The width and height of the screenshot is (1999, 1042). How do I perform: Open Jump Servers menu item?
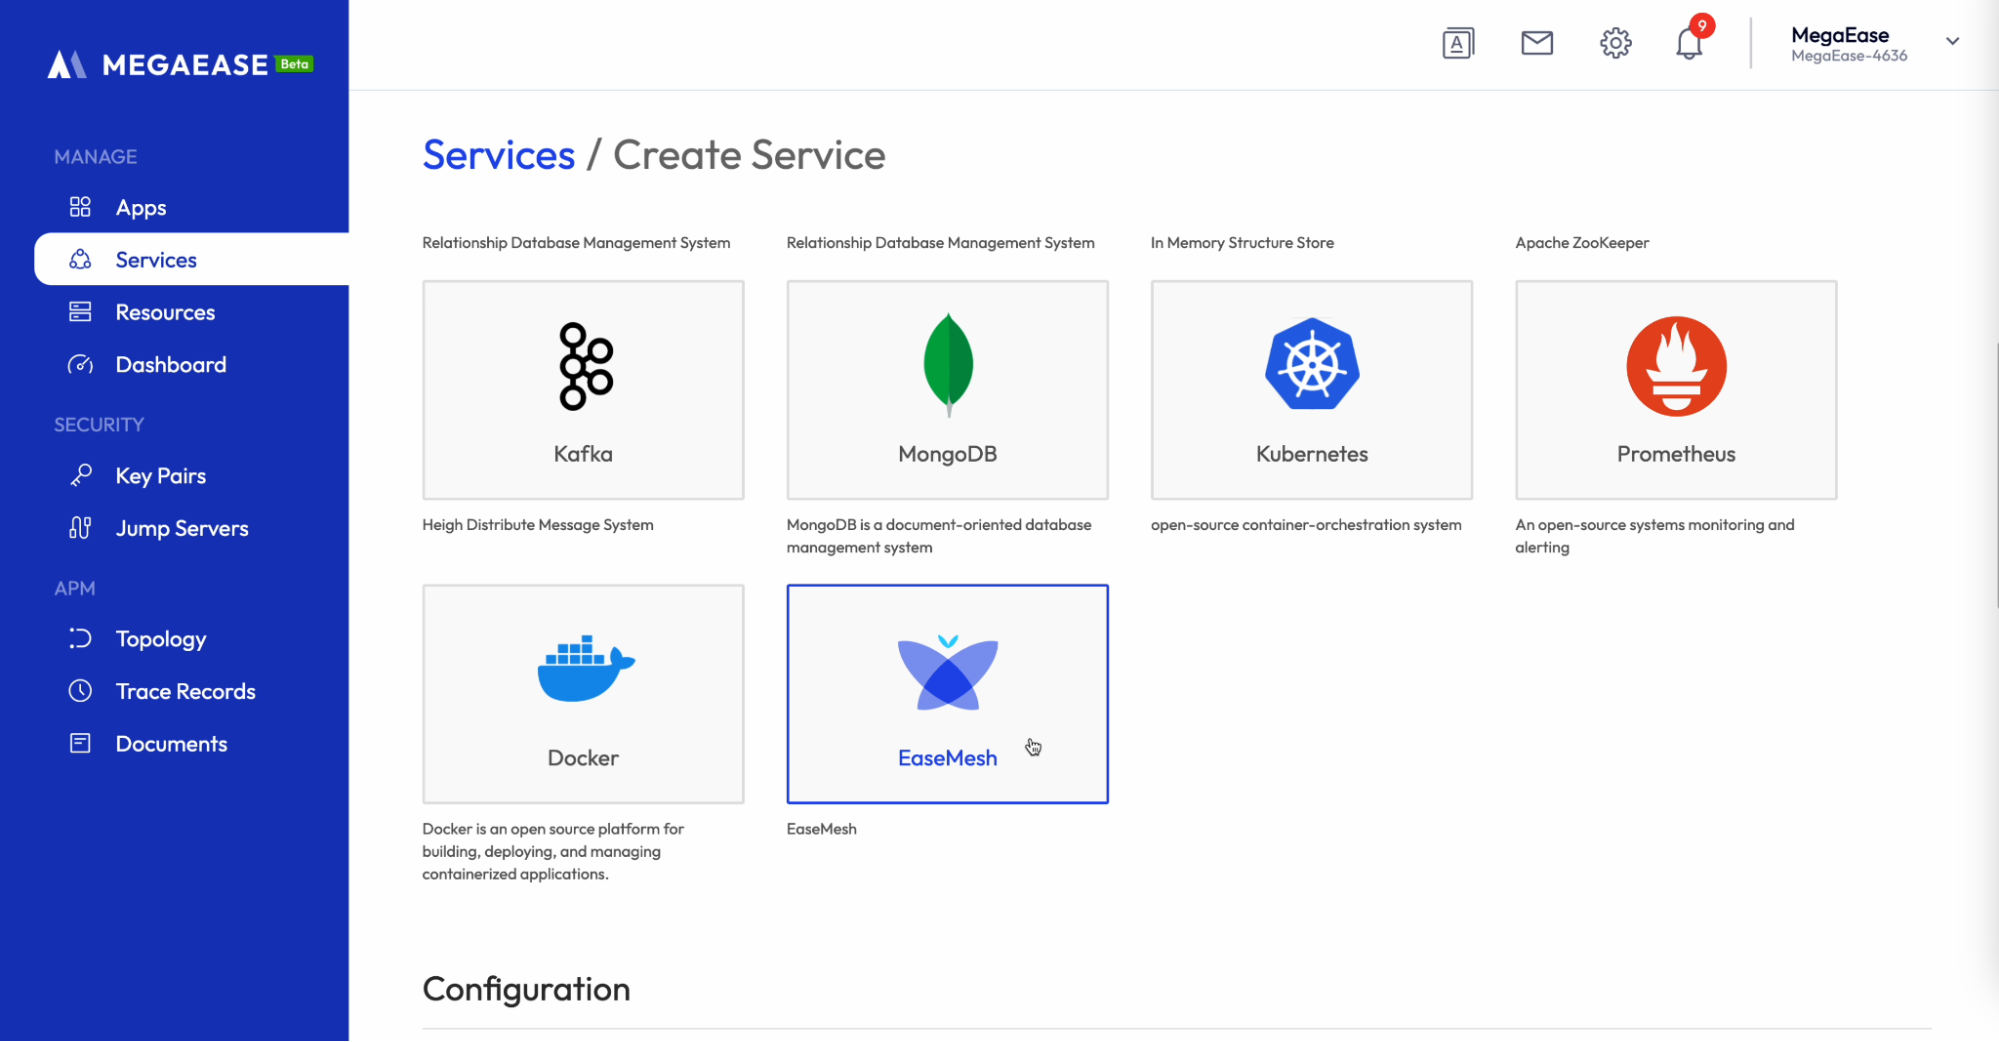(182, 529)
